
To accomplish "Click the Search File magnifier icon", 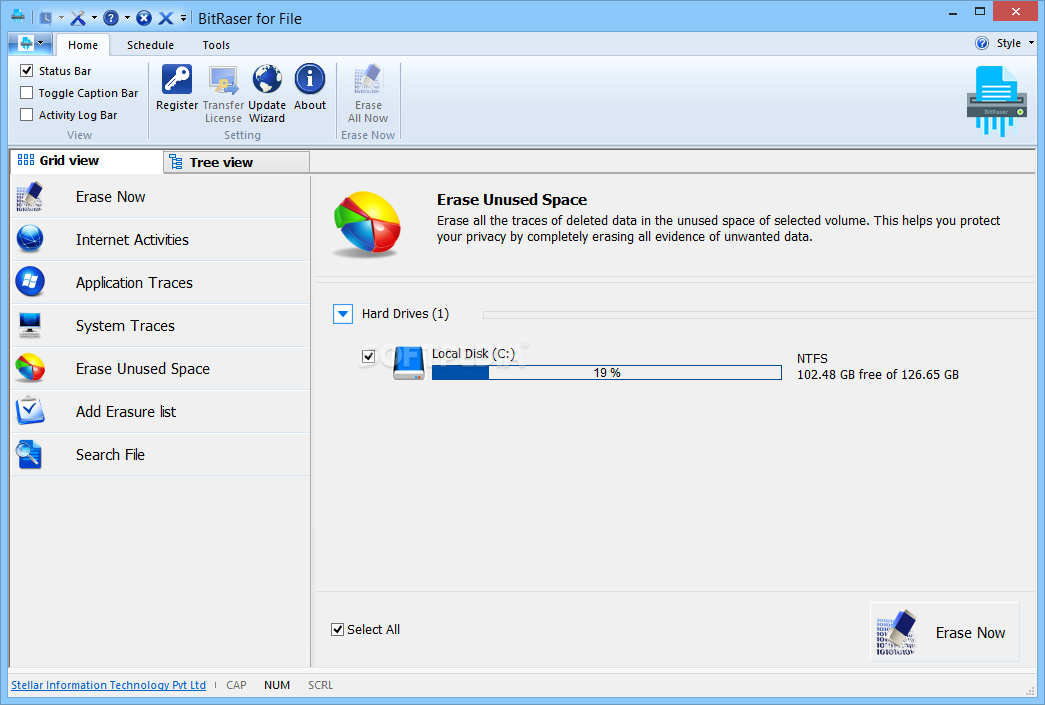I will (x=30, y=454).
